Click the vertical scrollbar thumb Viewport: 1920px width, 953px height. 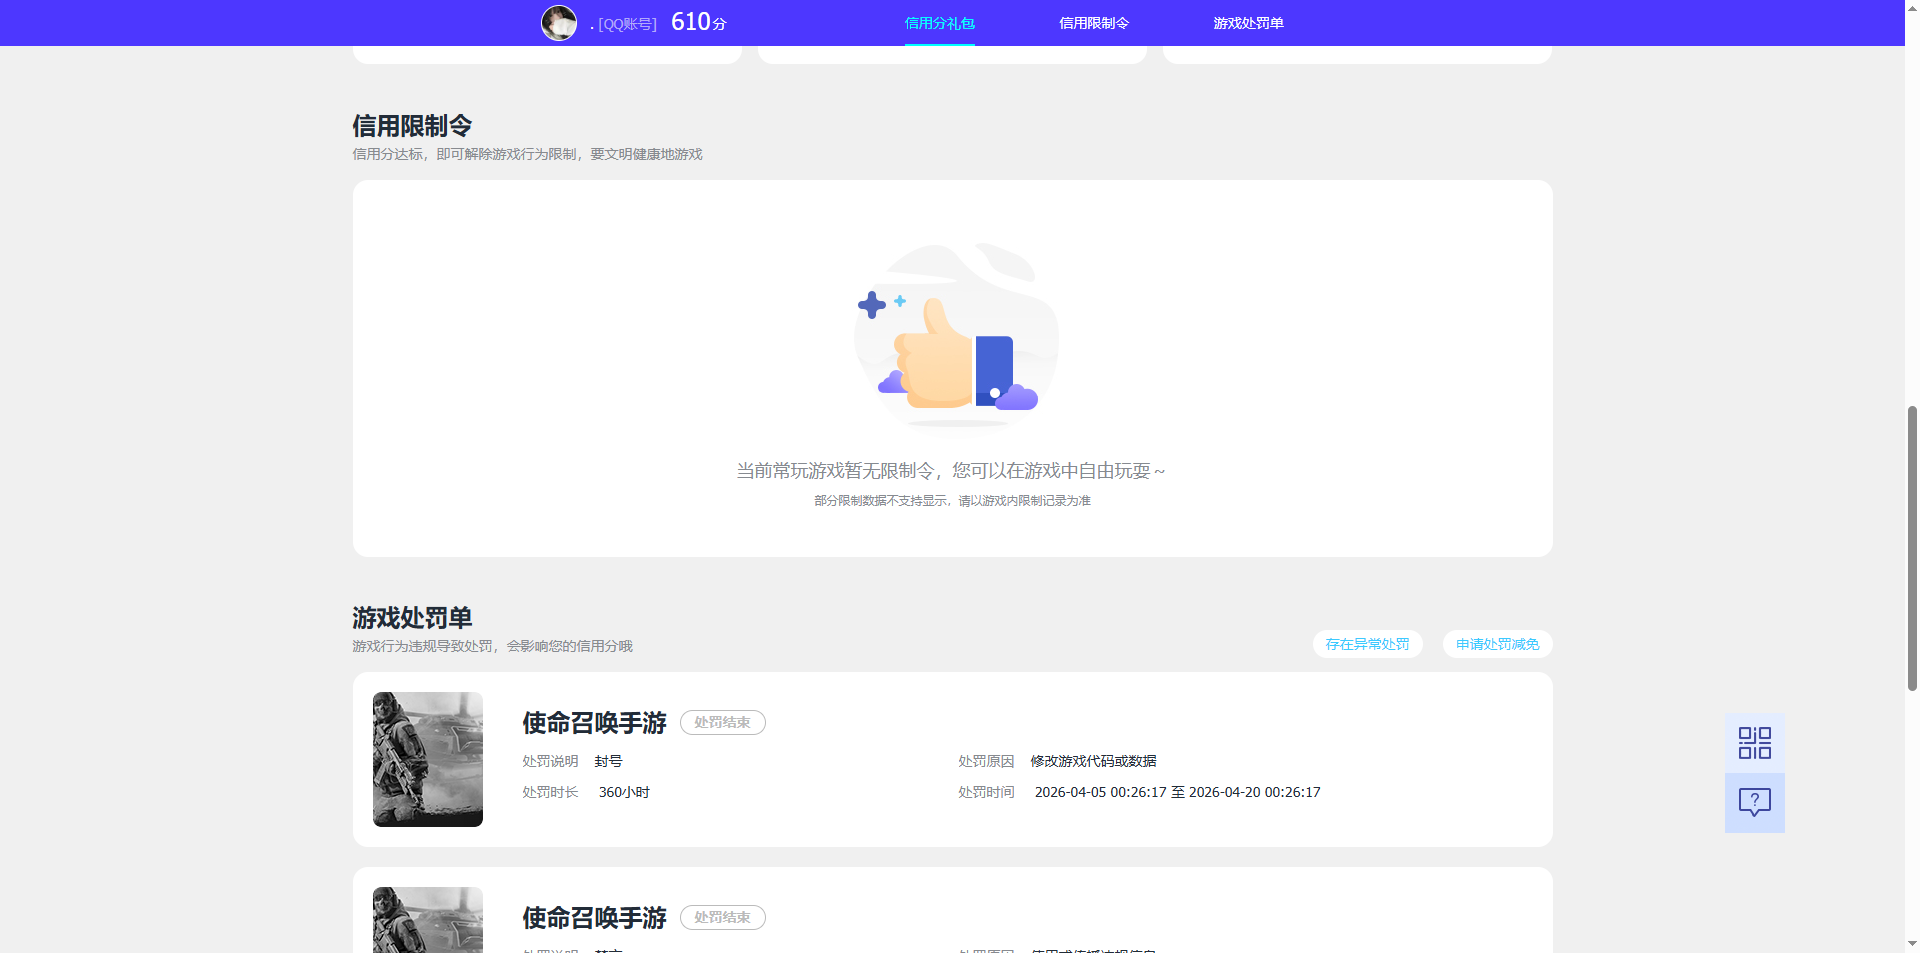point(1912,548)
